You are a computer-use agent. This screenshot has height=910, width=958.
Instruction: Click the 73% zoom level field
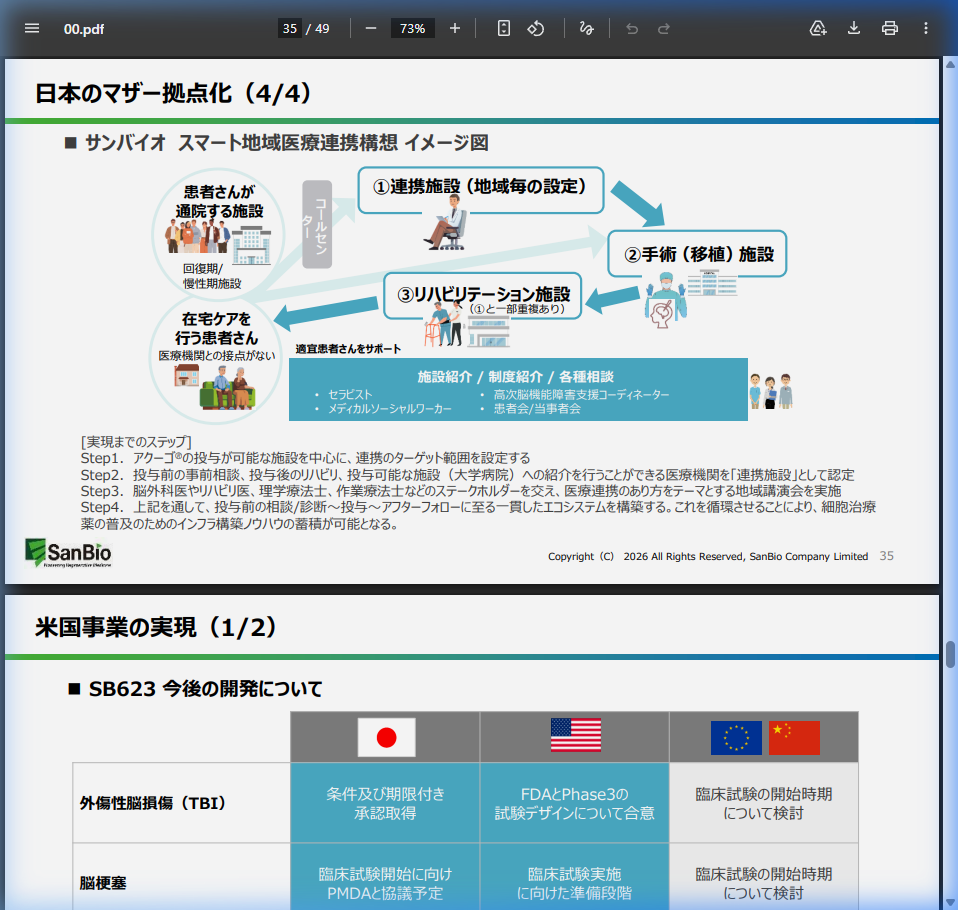(412, 29)
